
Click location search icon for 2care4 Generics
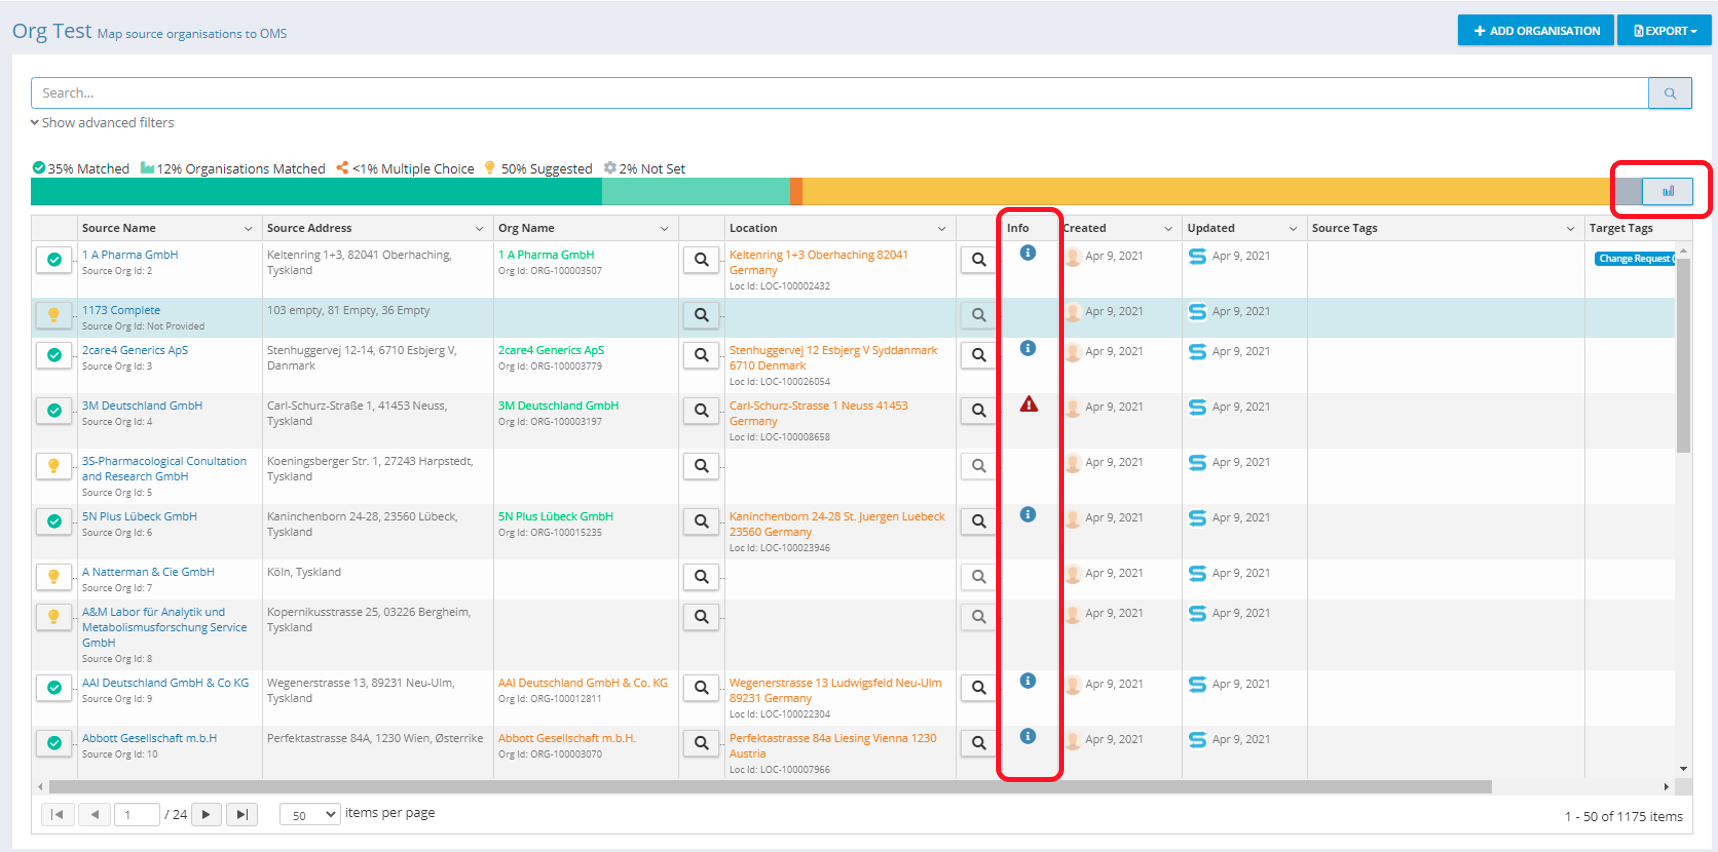coord(978,355)
